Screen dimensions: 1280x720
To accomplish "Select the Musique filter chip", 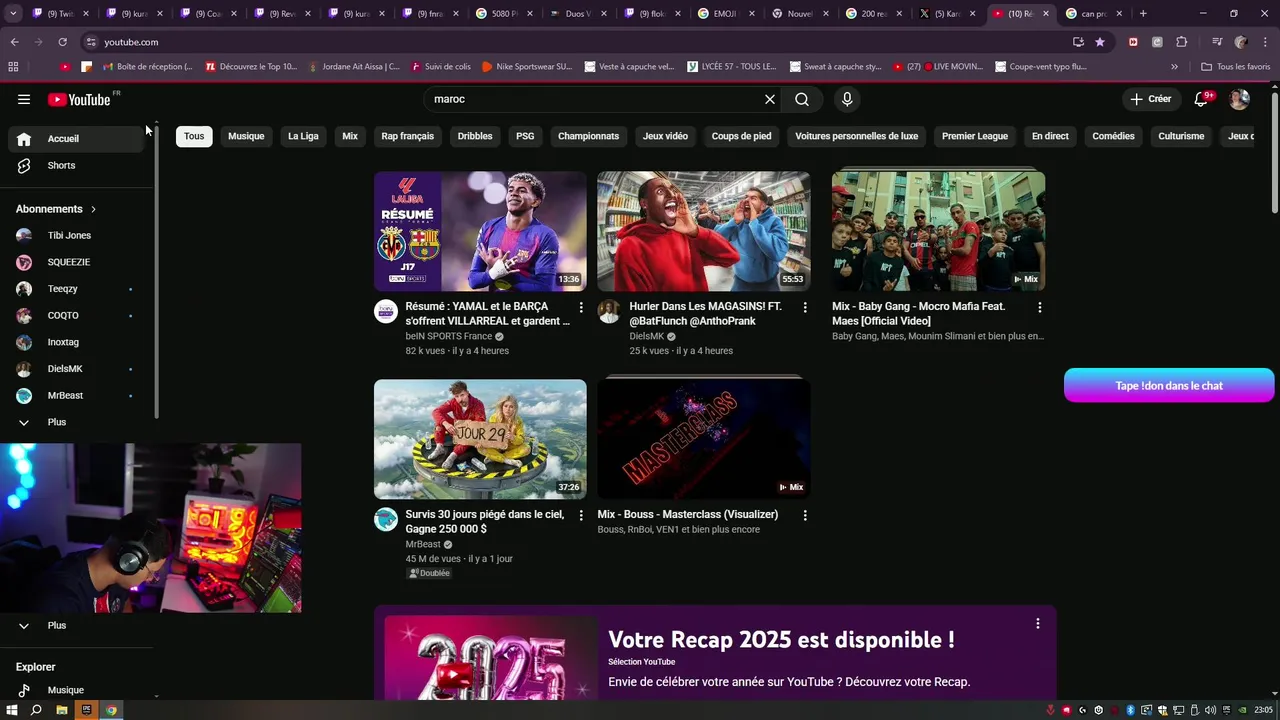I will [x=246, y=136].
